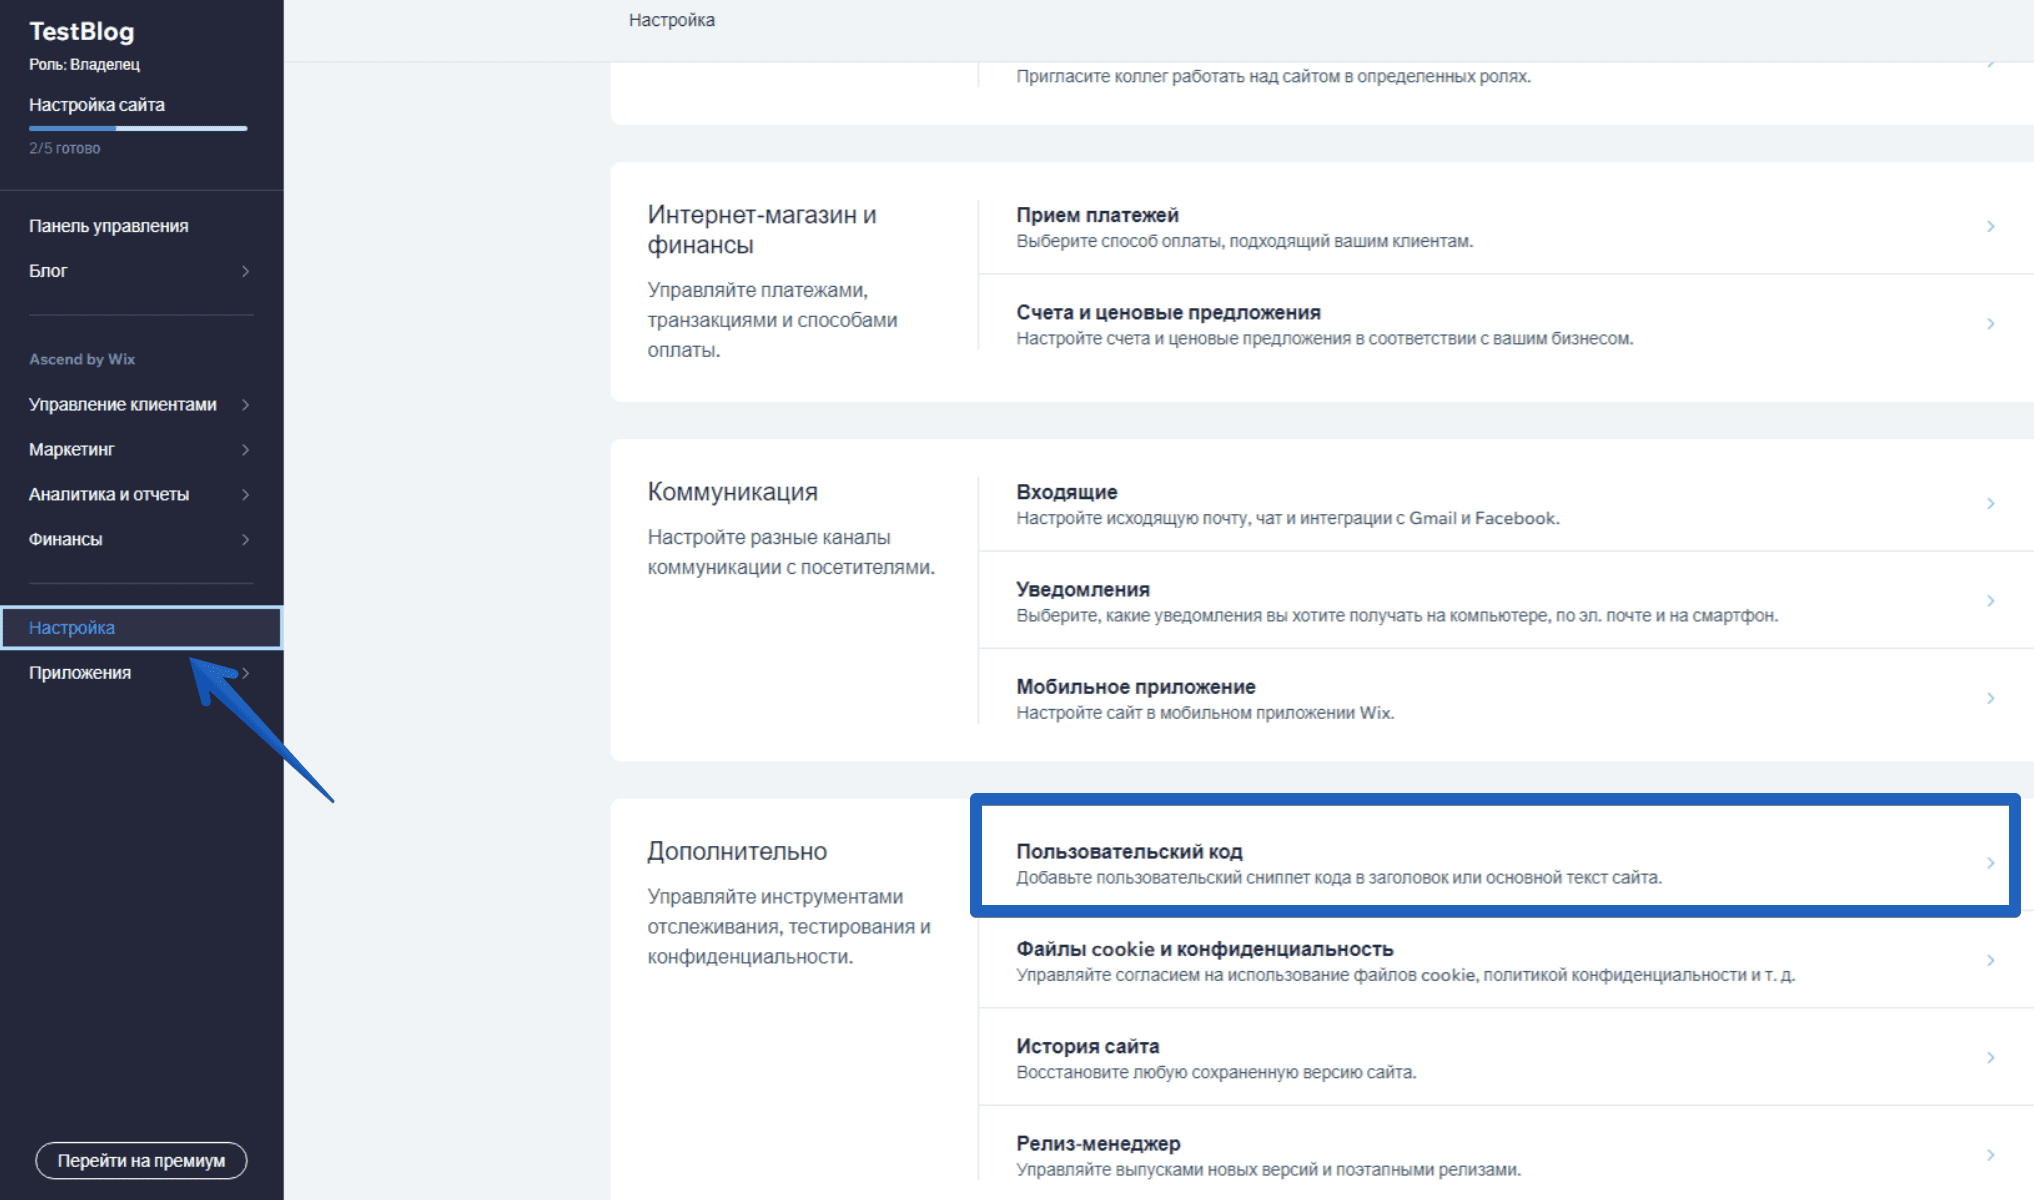The width and height of the screenshot is (2034, 1200).
Task: Expand the Блог sidebar submenu chevron
Action: click(245, 271)
